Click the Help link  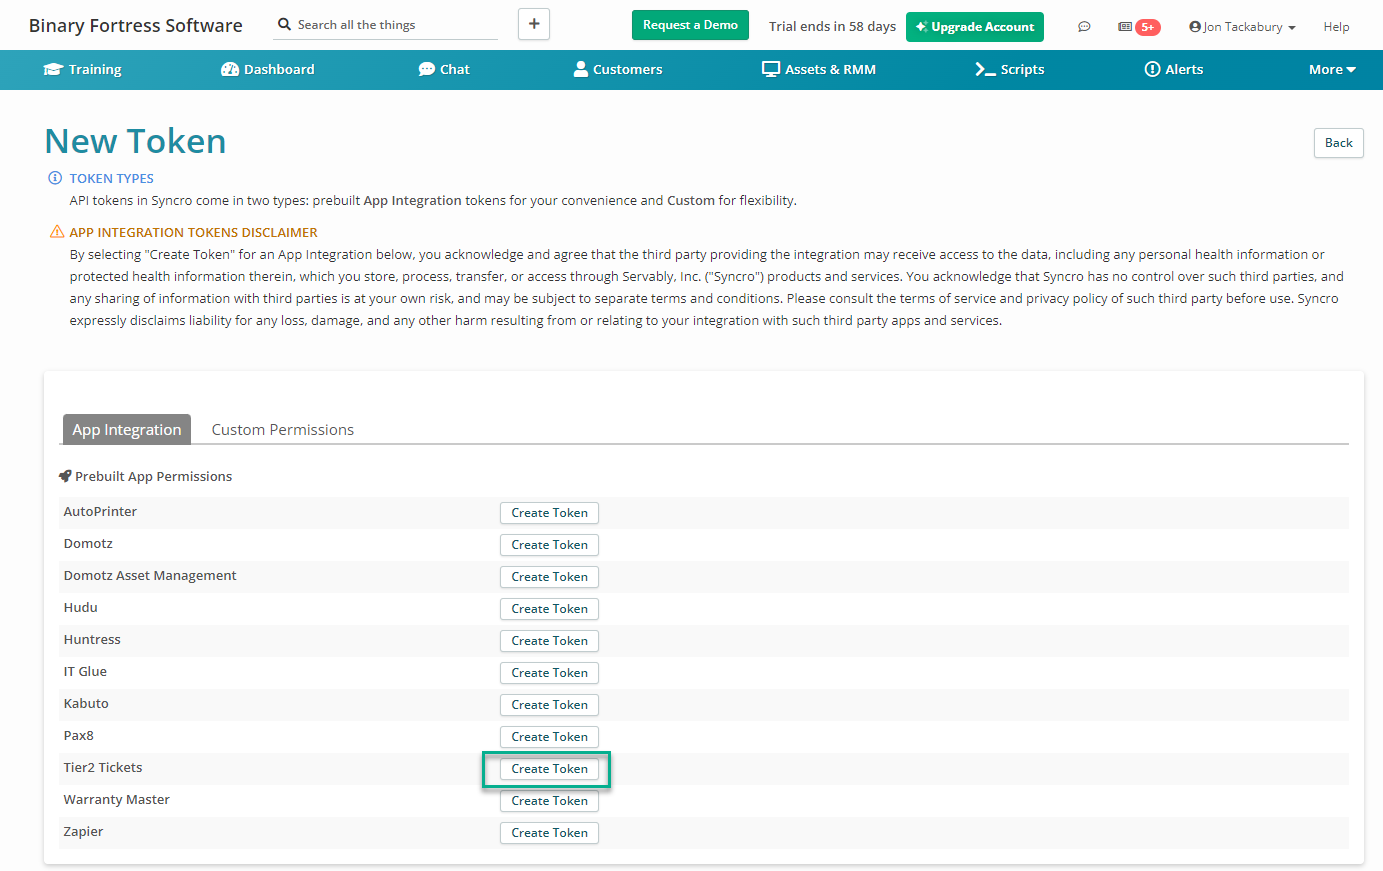[1336, 27]
